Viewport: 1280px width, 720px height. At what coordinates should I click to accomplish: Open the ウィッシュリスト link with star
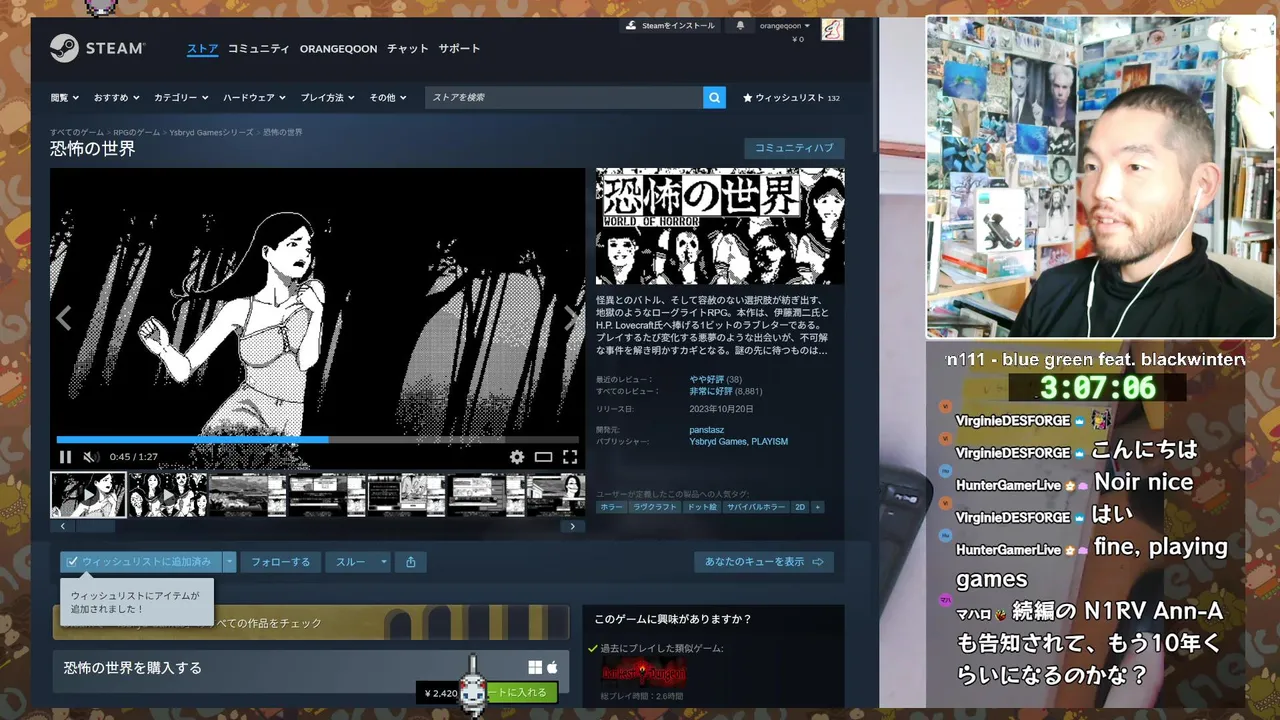[x=791, y=98]
